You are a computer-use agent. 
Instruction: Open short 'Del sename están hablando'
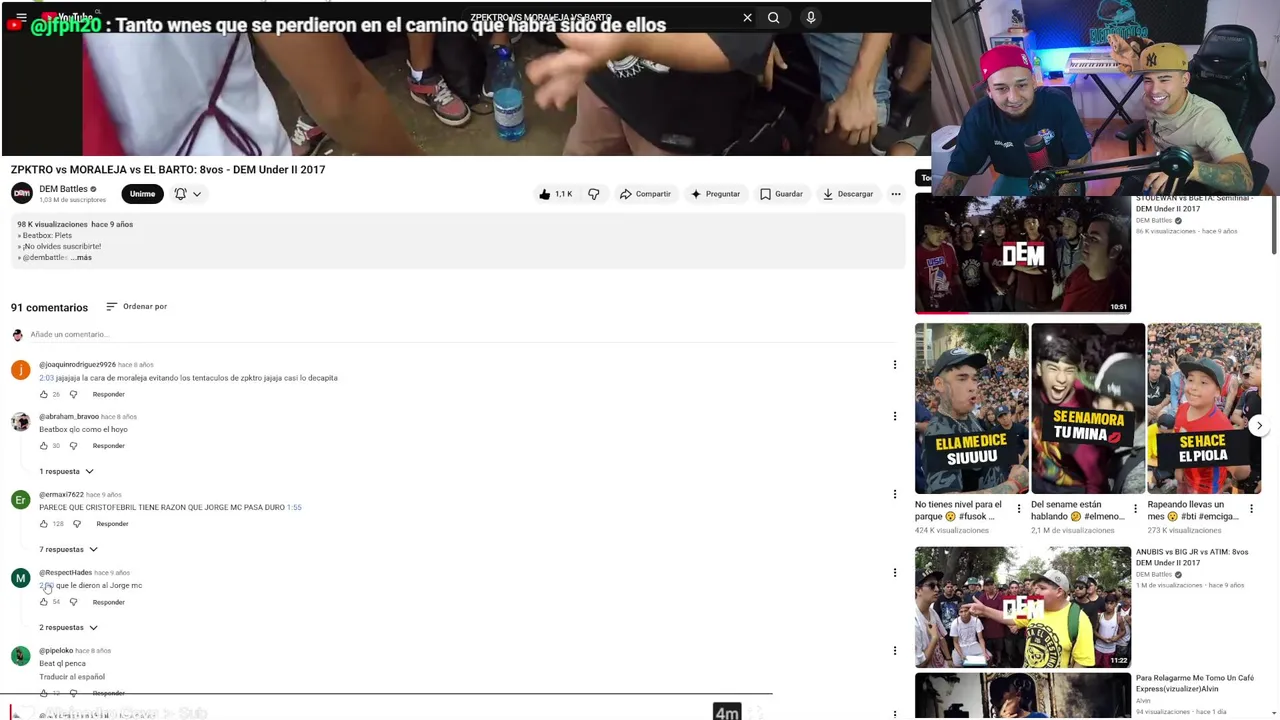pyautogui.click(x=1088, y=408)
